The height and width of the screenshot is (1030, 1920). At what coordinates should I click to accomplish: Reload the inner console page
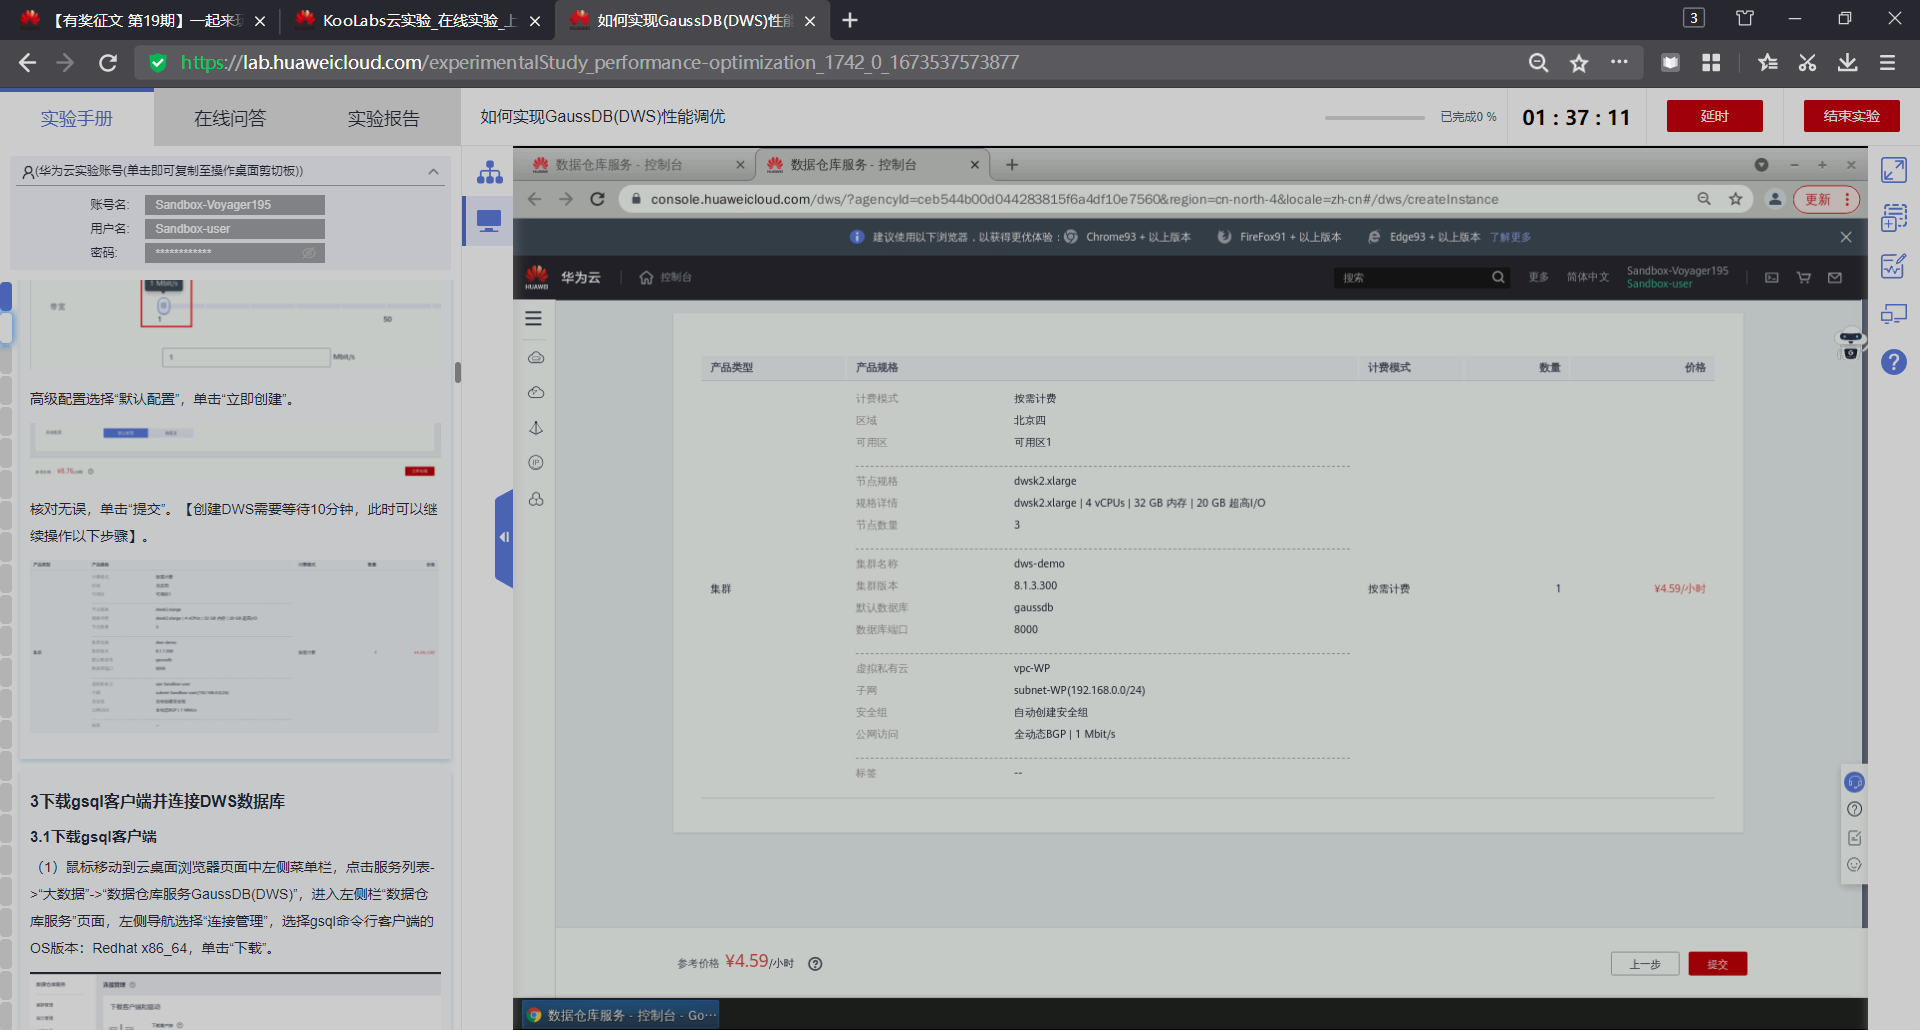(x=598, y=199)
